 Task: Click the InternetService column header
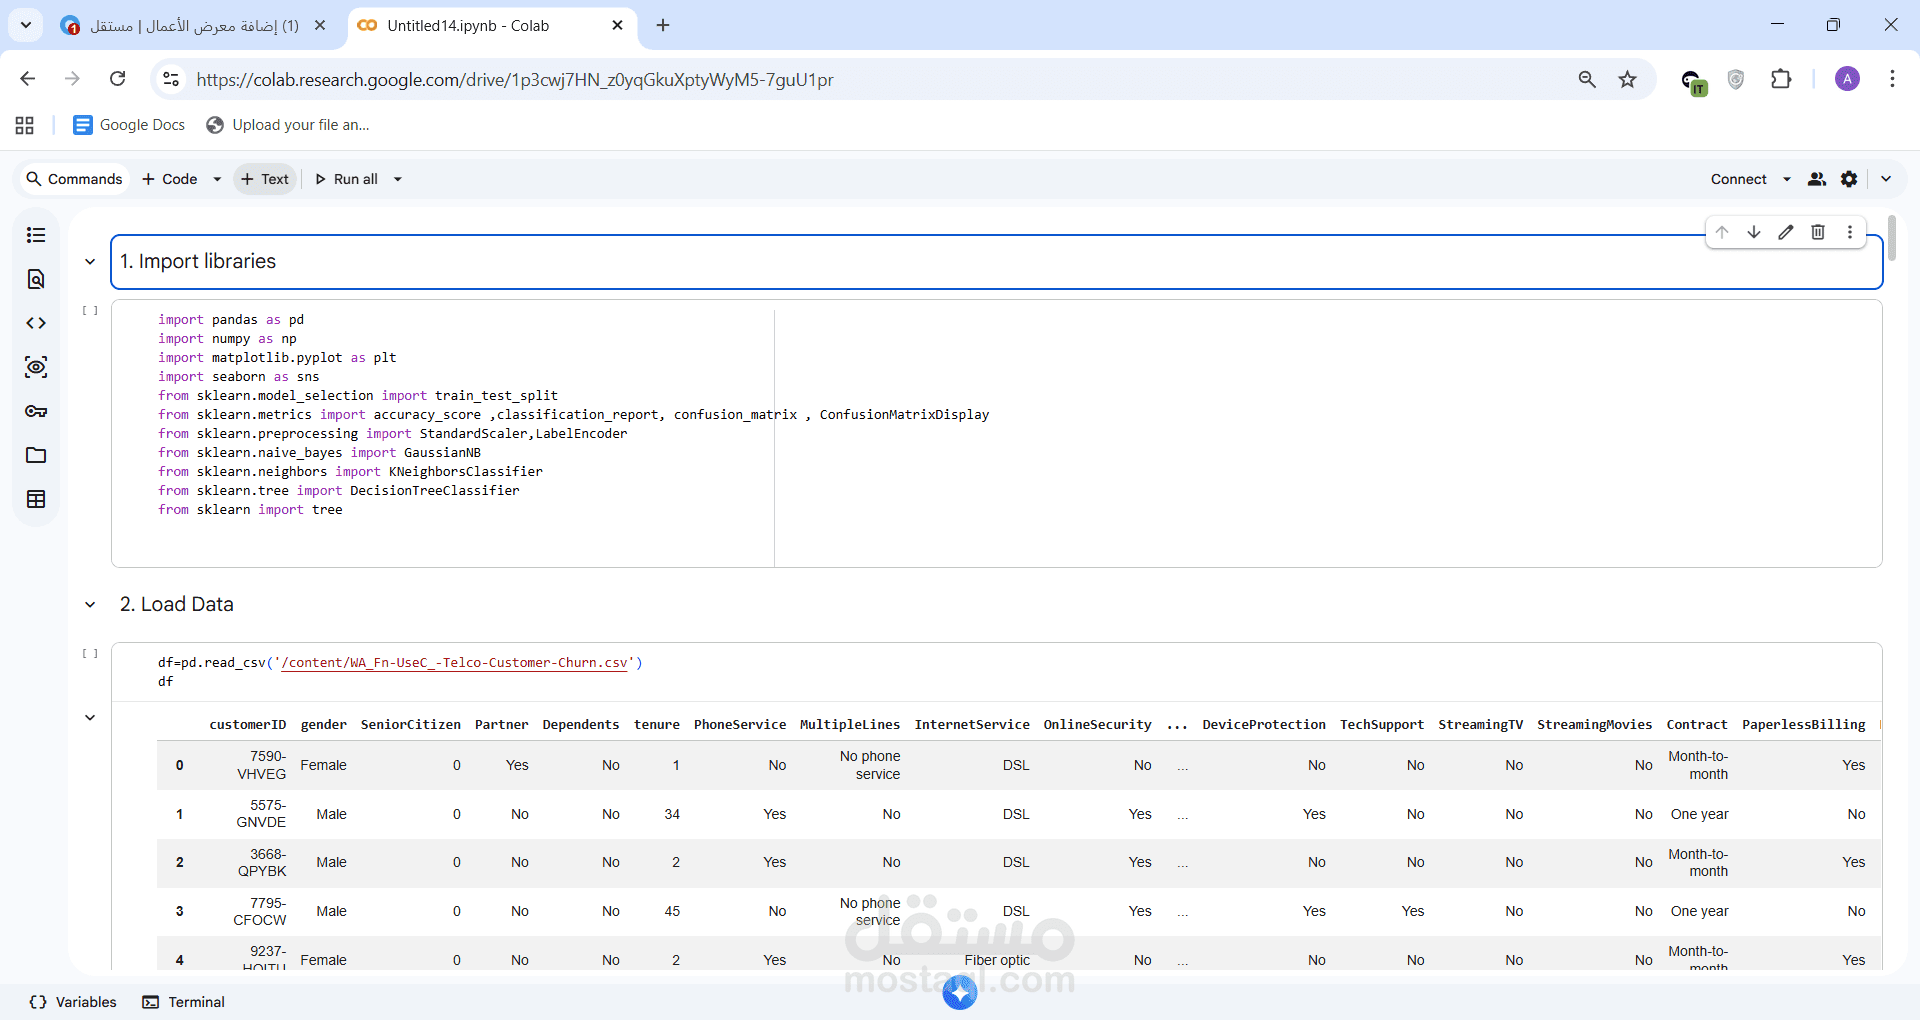pyautogui.click(x=972, y=725)
